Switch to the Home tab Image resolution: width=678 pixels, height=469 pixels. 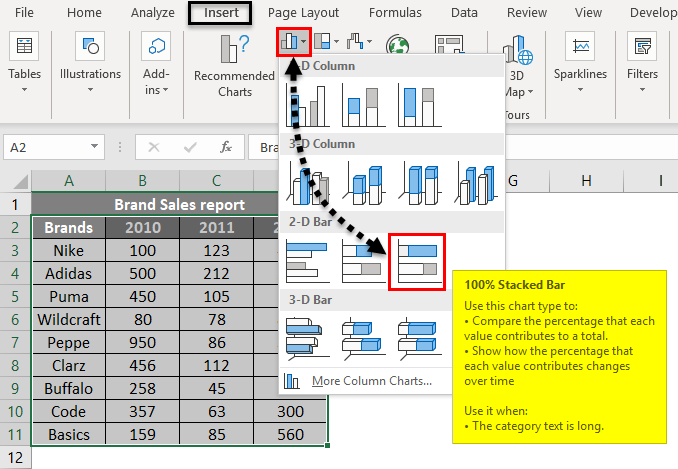click(84, 13)
